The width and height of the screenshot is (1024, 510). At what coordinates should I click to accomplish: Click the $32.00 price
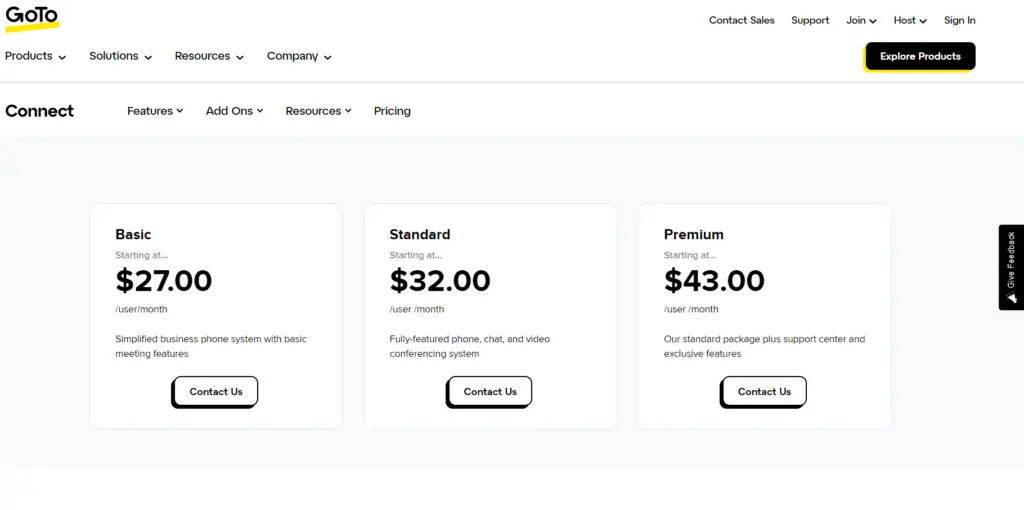pyautogui.click(x=440, y=281)
